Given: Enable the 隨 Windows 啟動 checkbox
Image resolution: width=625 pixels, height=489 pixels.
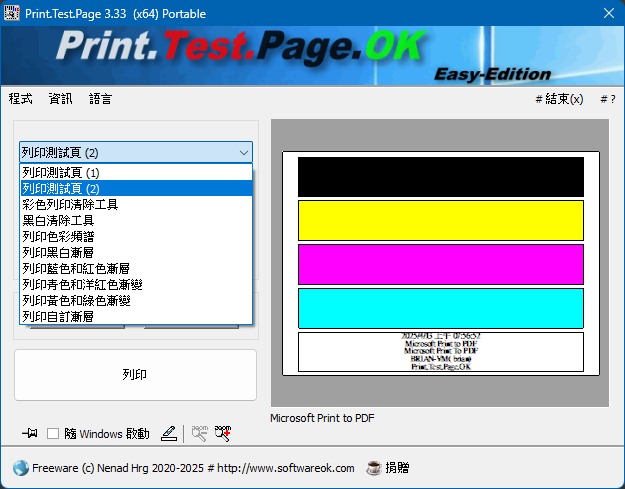Looking at the screenshot, I should (54, 434).
